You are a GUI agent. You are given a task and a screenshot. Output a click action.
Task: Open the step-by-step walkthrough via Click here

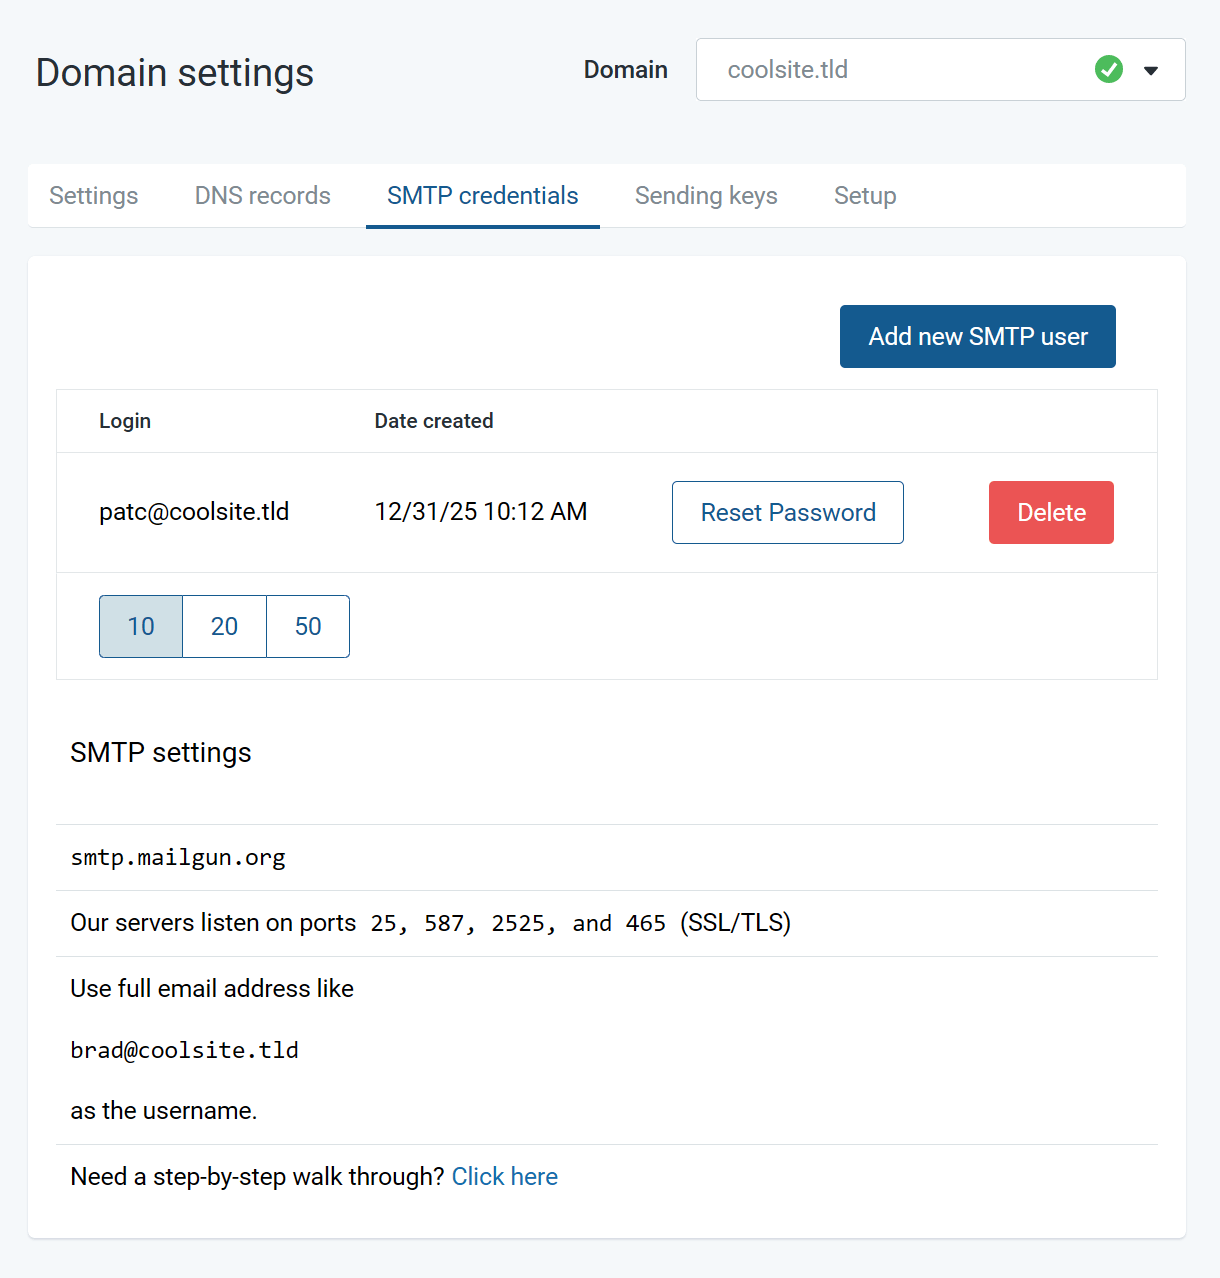pyautogui.click(x=505, y=1176)
